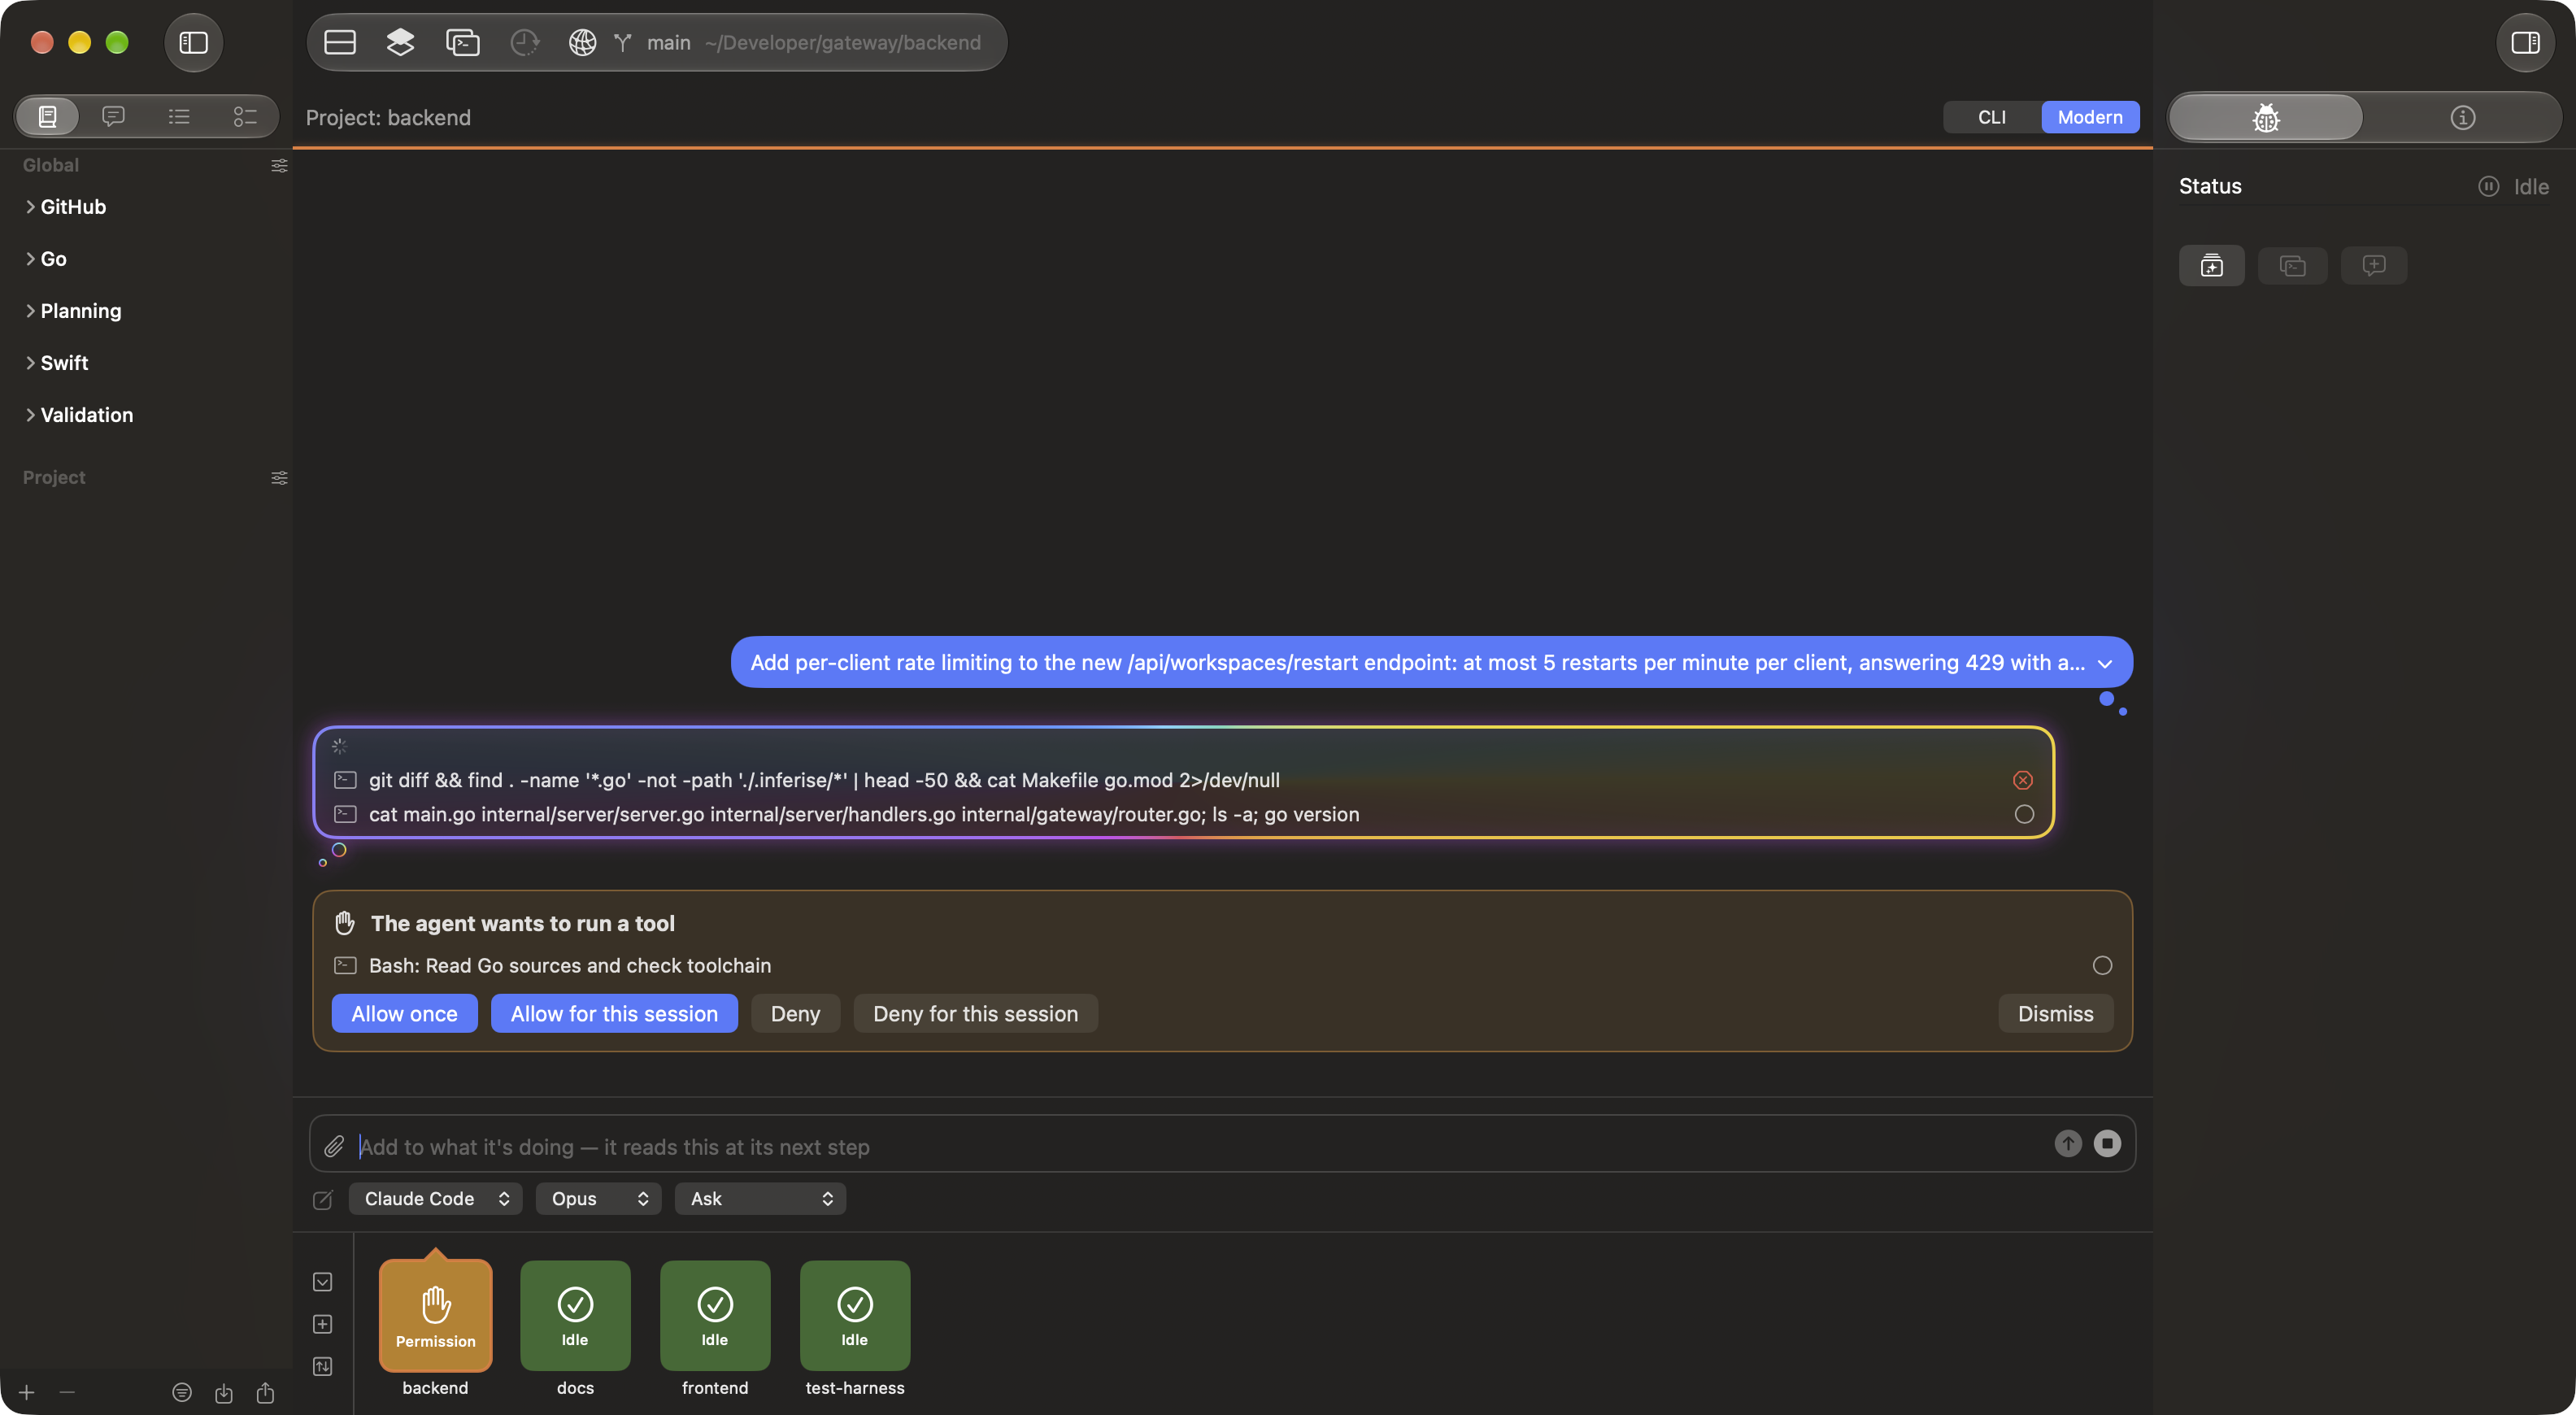Open the stacked layers icon in toolbar
The height and width of the screenshot is (1415, 2576).
[400, 43]
